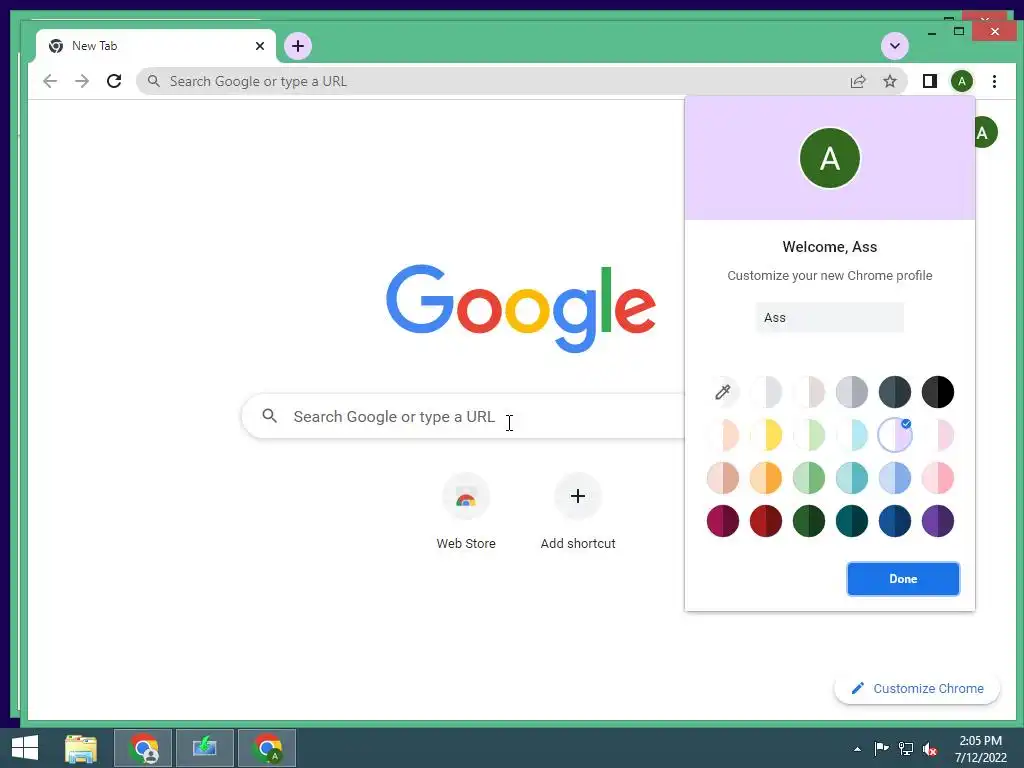The width and height of the screenshot is (1024, 768).
Task: Select the periwinkle blue theme swatch
Action: click(895, 478)
